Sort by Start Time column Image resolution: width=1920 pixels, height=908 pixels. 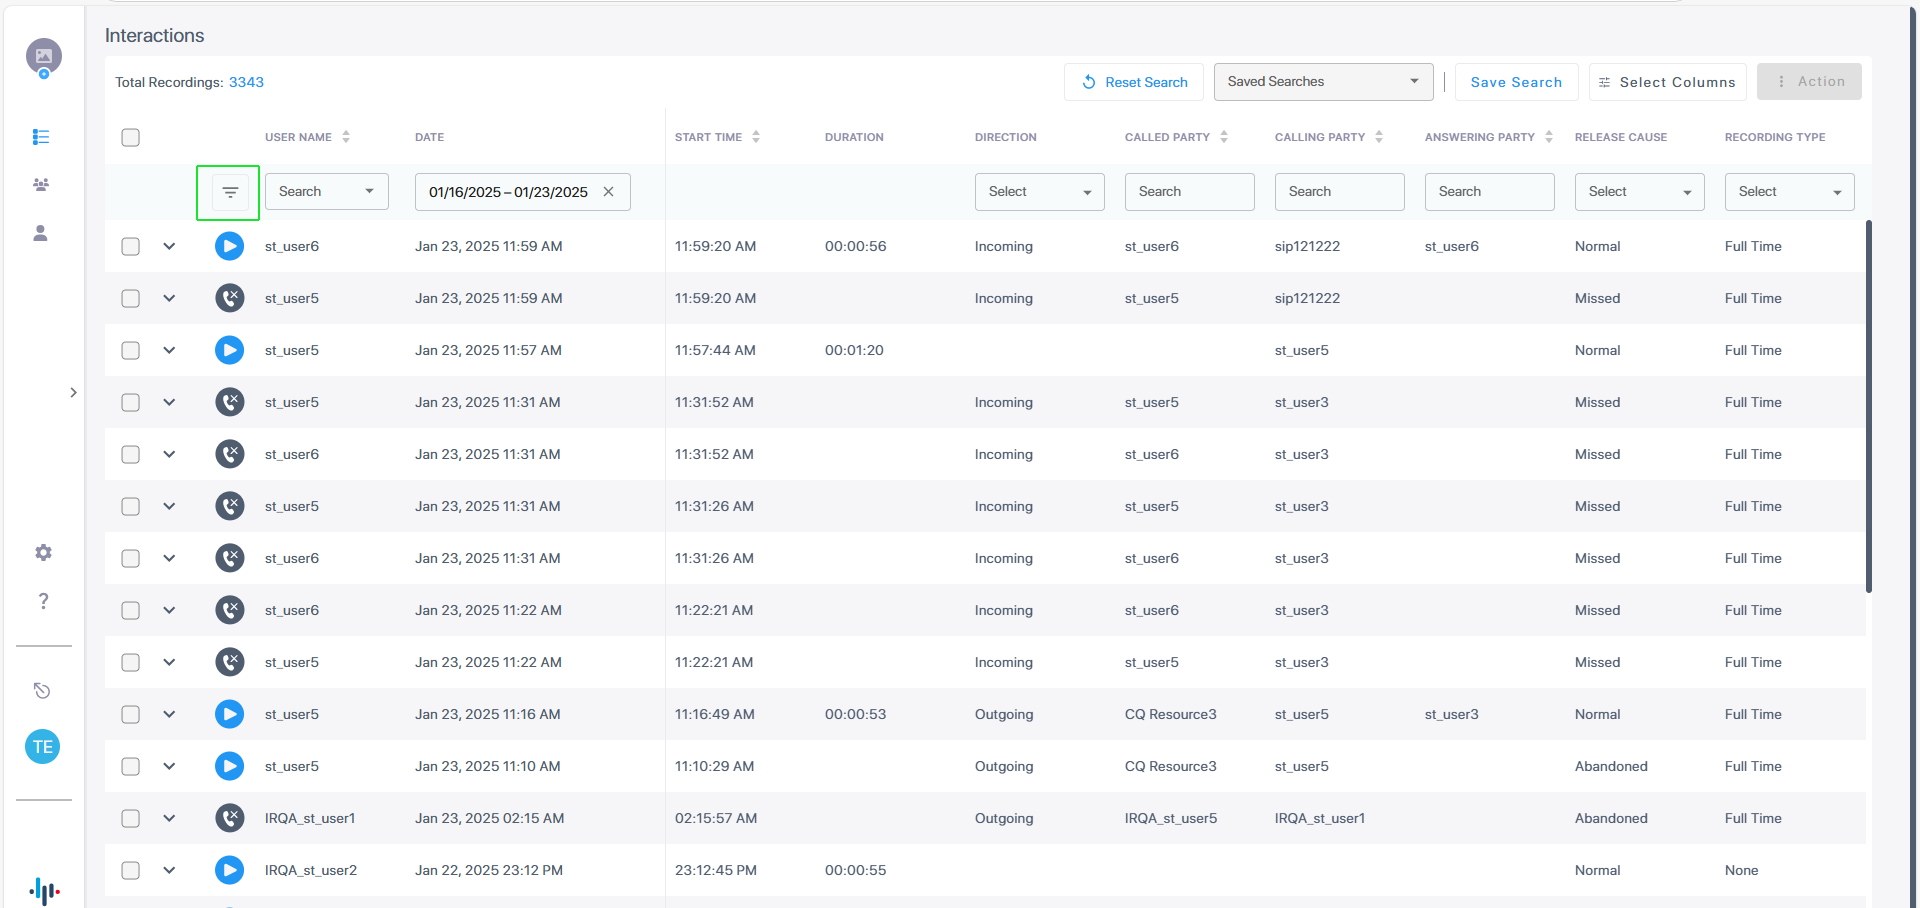(x=756, y=137)
